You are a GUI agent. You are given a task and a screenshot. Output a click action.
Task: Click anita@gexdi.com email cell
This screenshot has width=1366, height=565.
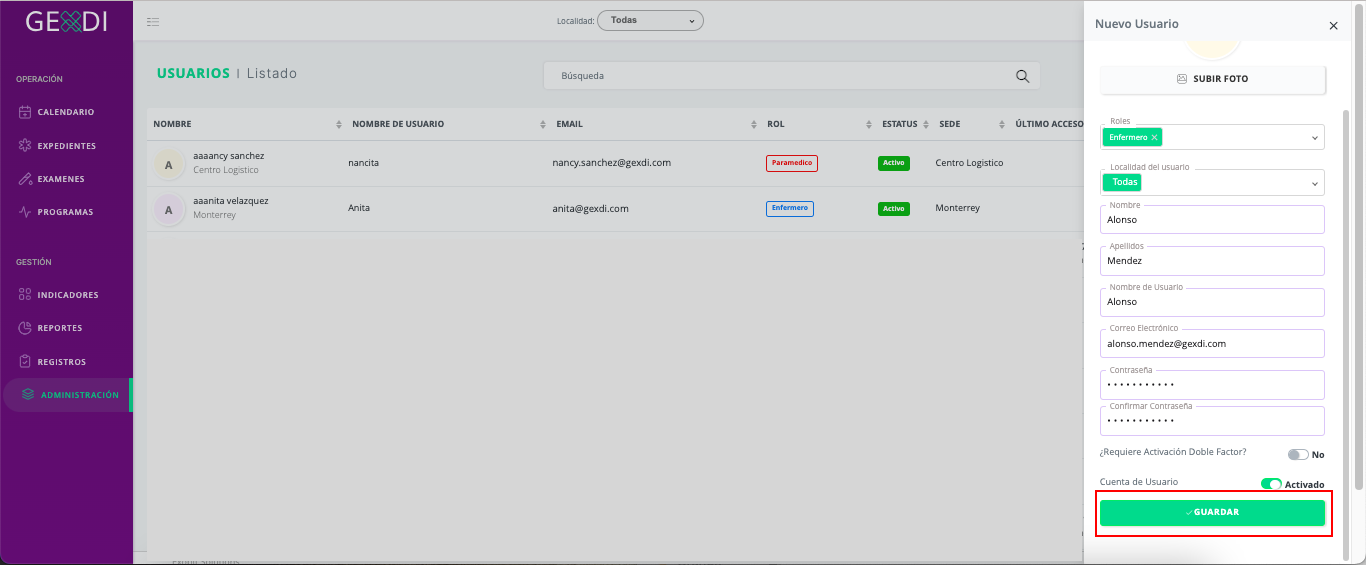(590, 208)
